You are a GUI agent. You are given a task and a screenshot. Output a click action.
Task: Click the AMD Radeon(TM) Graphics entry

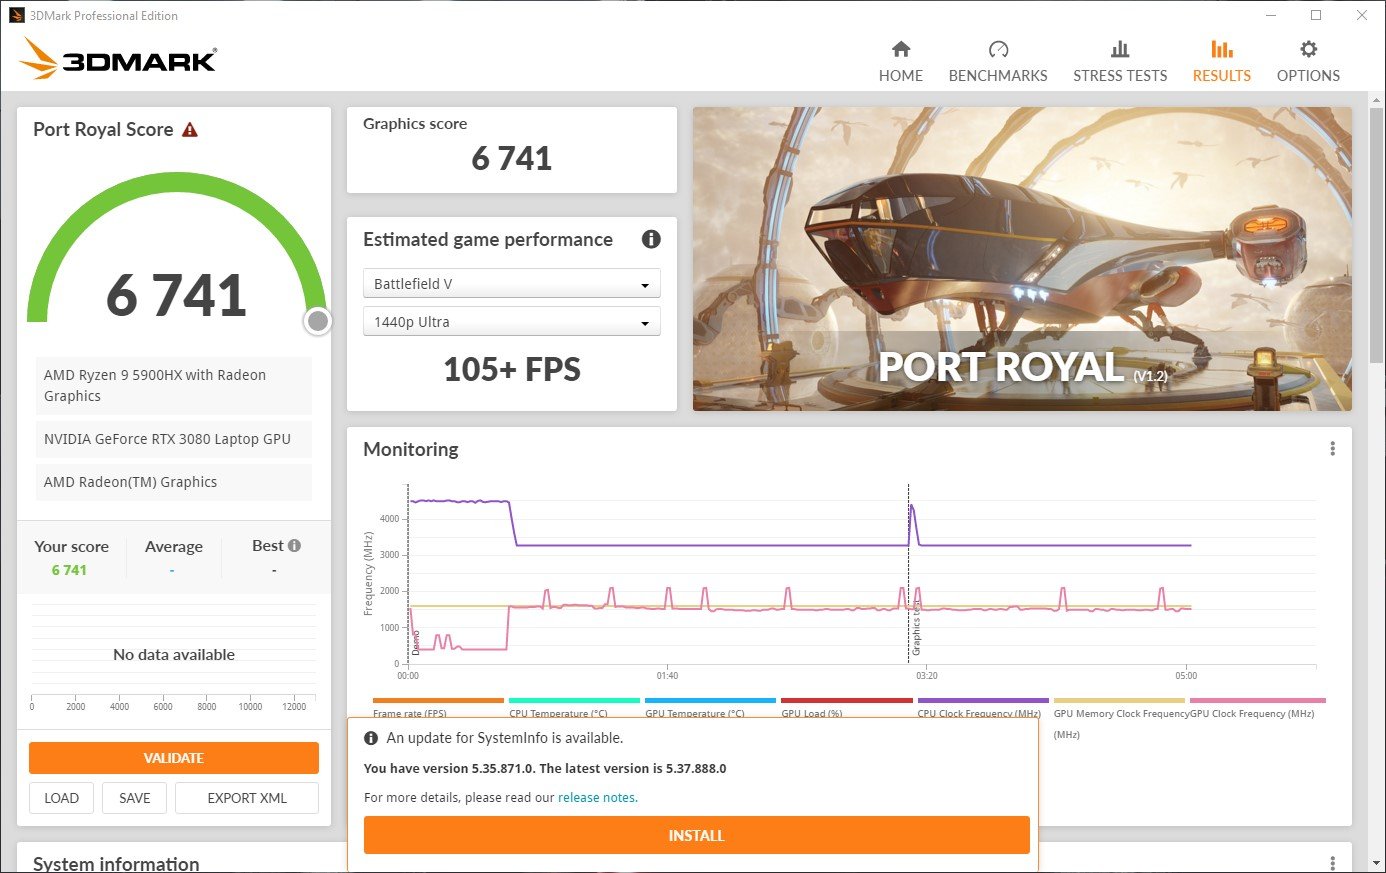tap(174, 482)
